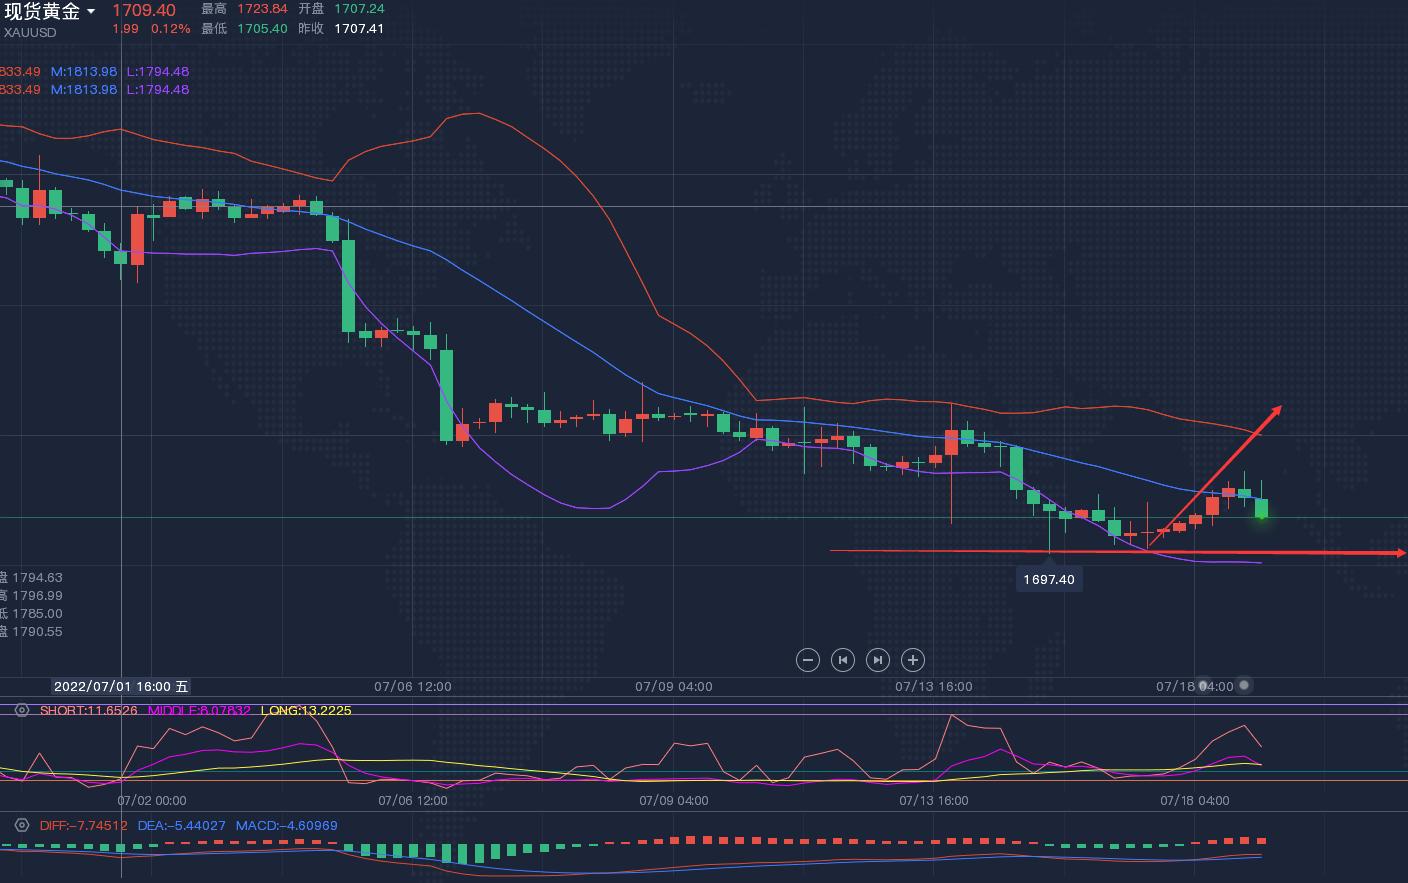The width and height of the screenshot is (1408, 883).
Task: Click the DEA:-5.44027 legend value
Action: 182,826
